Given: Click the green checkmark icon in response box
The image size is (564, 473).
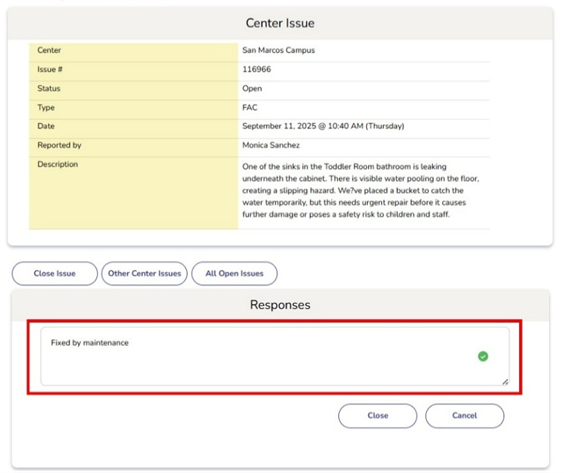Looking at the screenshot, I should click(483, 356).
